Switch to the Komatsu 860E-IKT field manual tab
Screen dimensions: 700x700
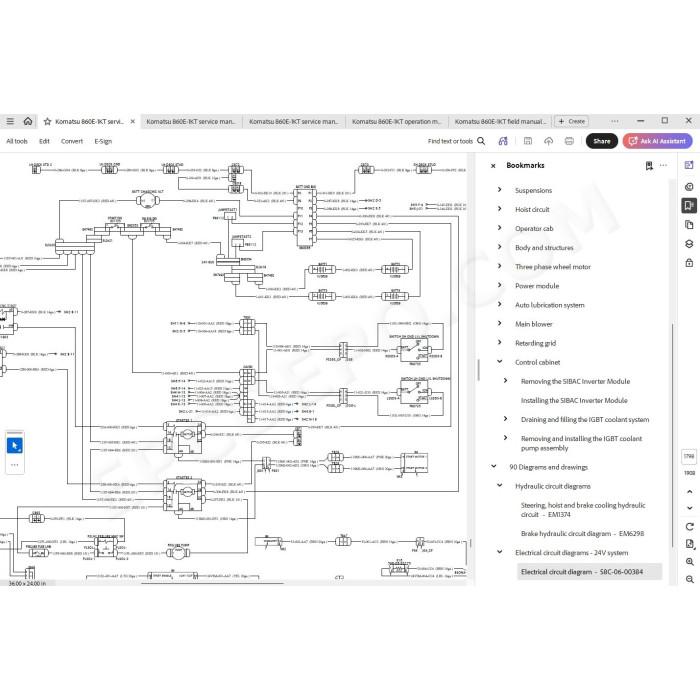coord(500,121)
